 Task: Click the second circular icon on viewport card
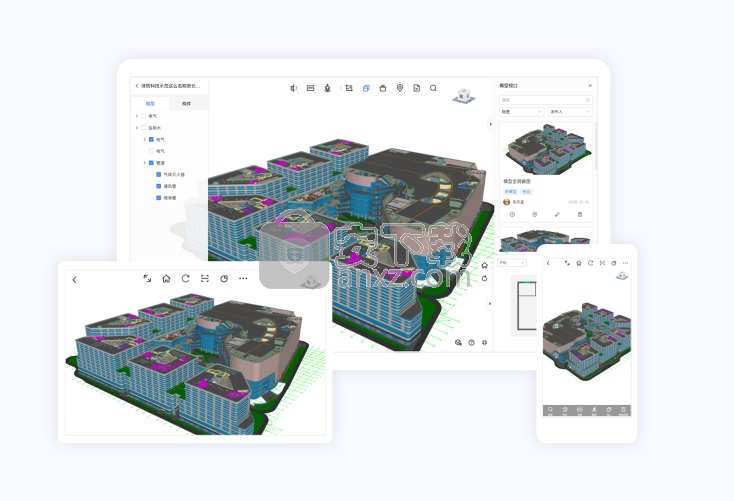click(535, 214)
